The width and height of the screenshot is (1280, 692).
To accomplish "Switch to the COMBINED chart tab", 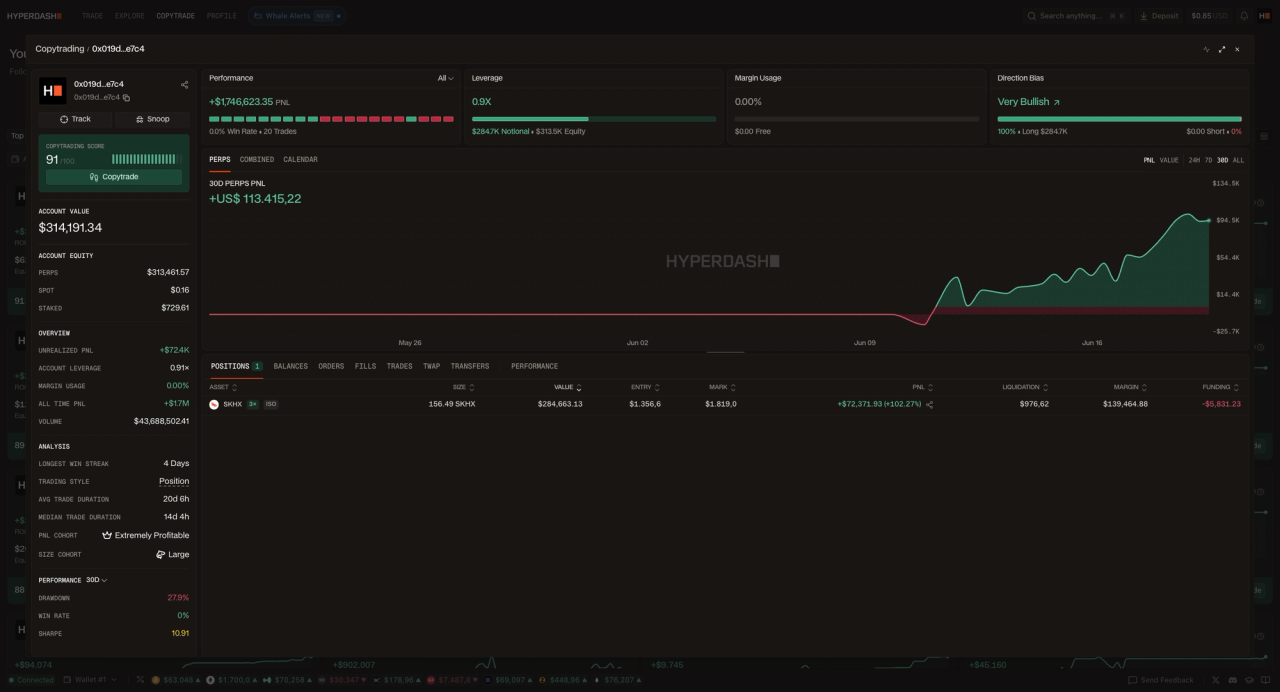I will point(257,160).
